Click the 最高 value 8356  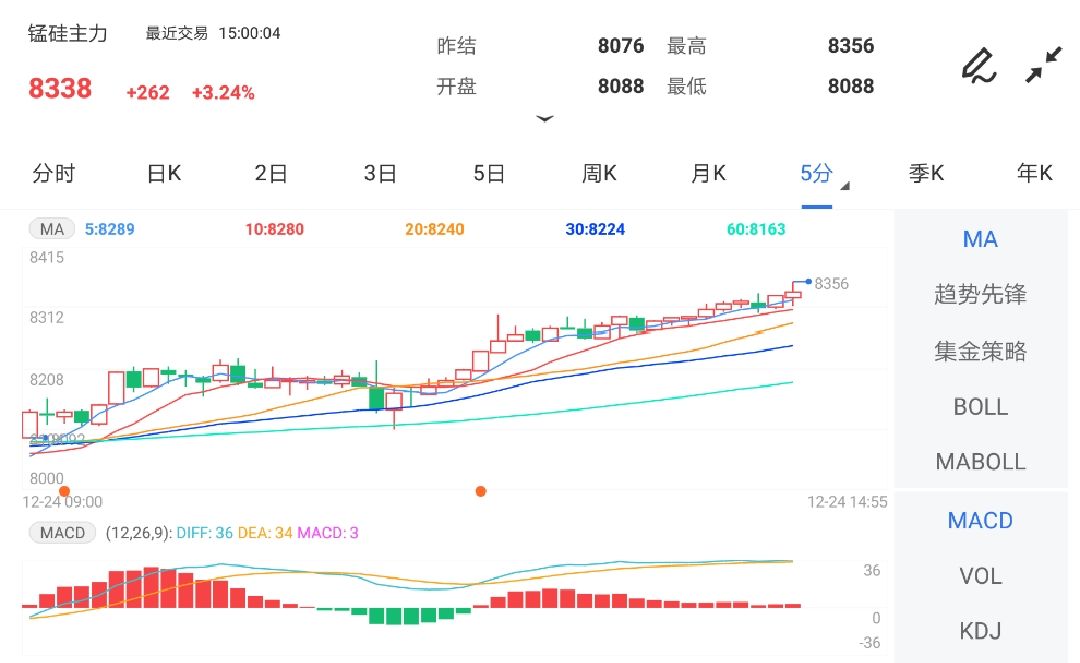tap(851, 46)
